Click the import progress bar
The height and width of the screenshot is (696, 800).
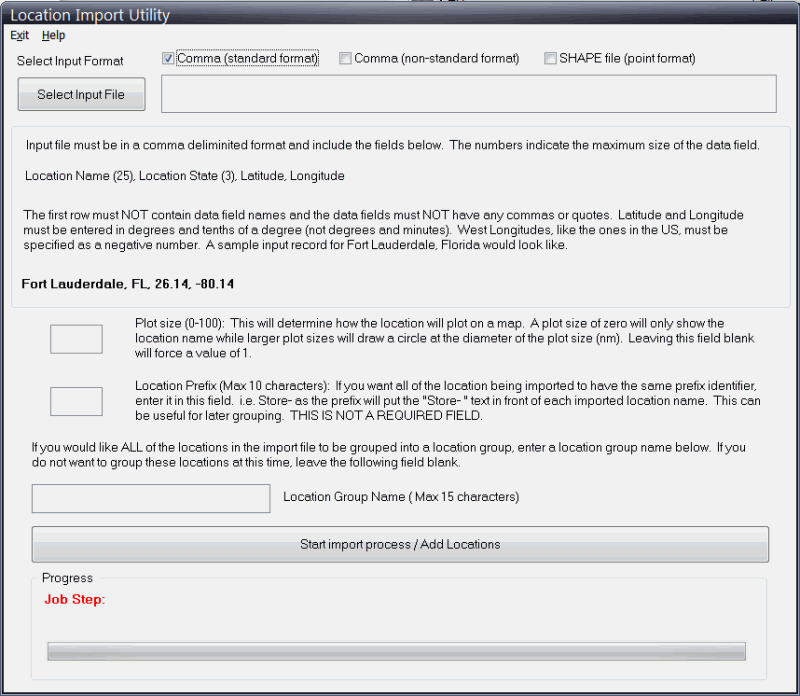pos(396,651)
